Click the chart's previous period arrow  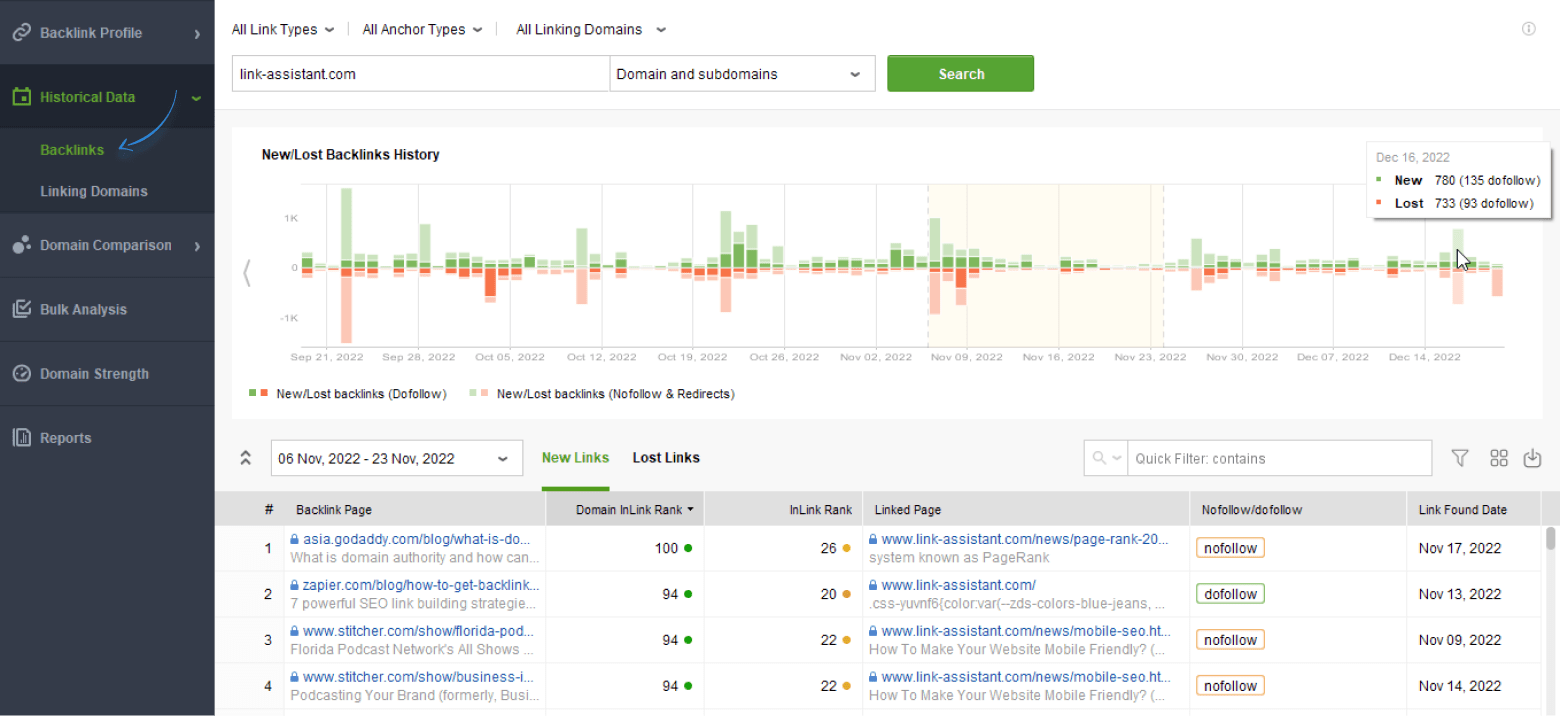(247, 272)
